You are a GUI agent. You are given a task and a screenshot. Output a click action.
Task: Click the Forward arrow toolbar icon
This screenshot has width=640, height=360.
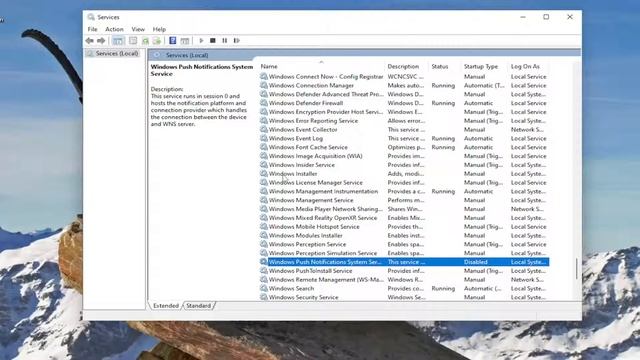101,40
